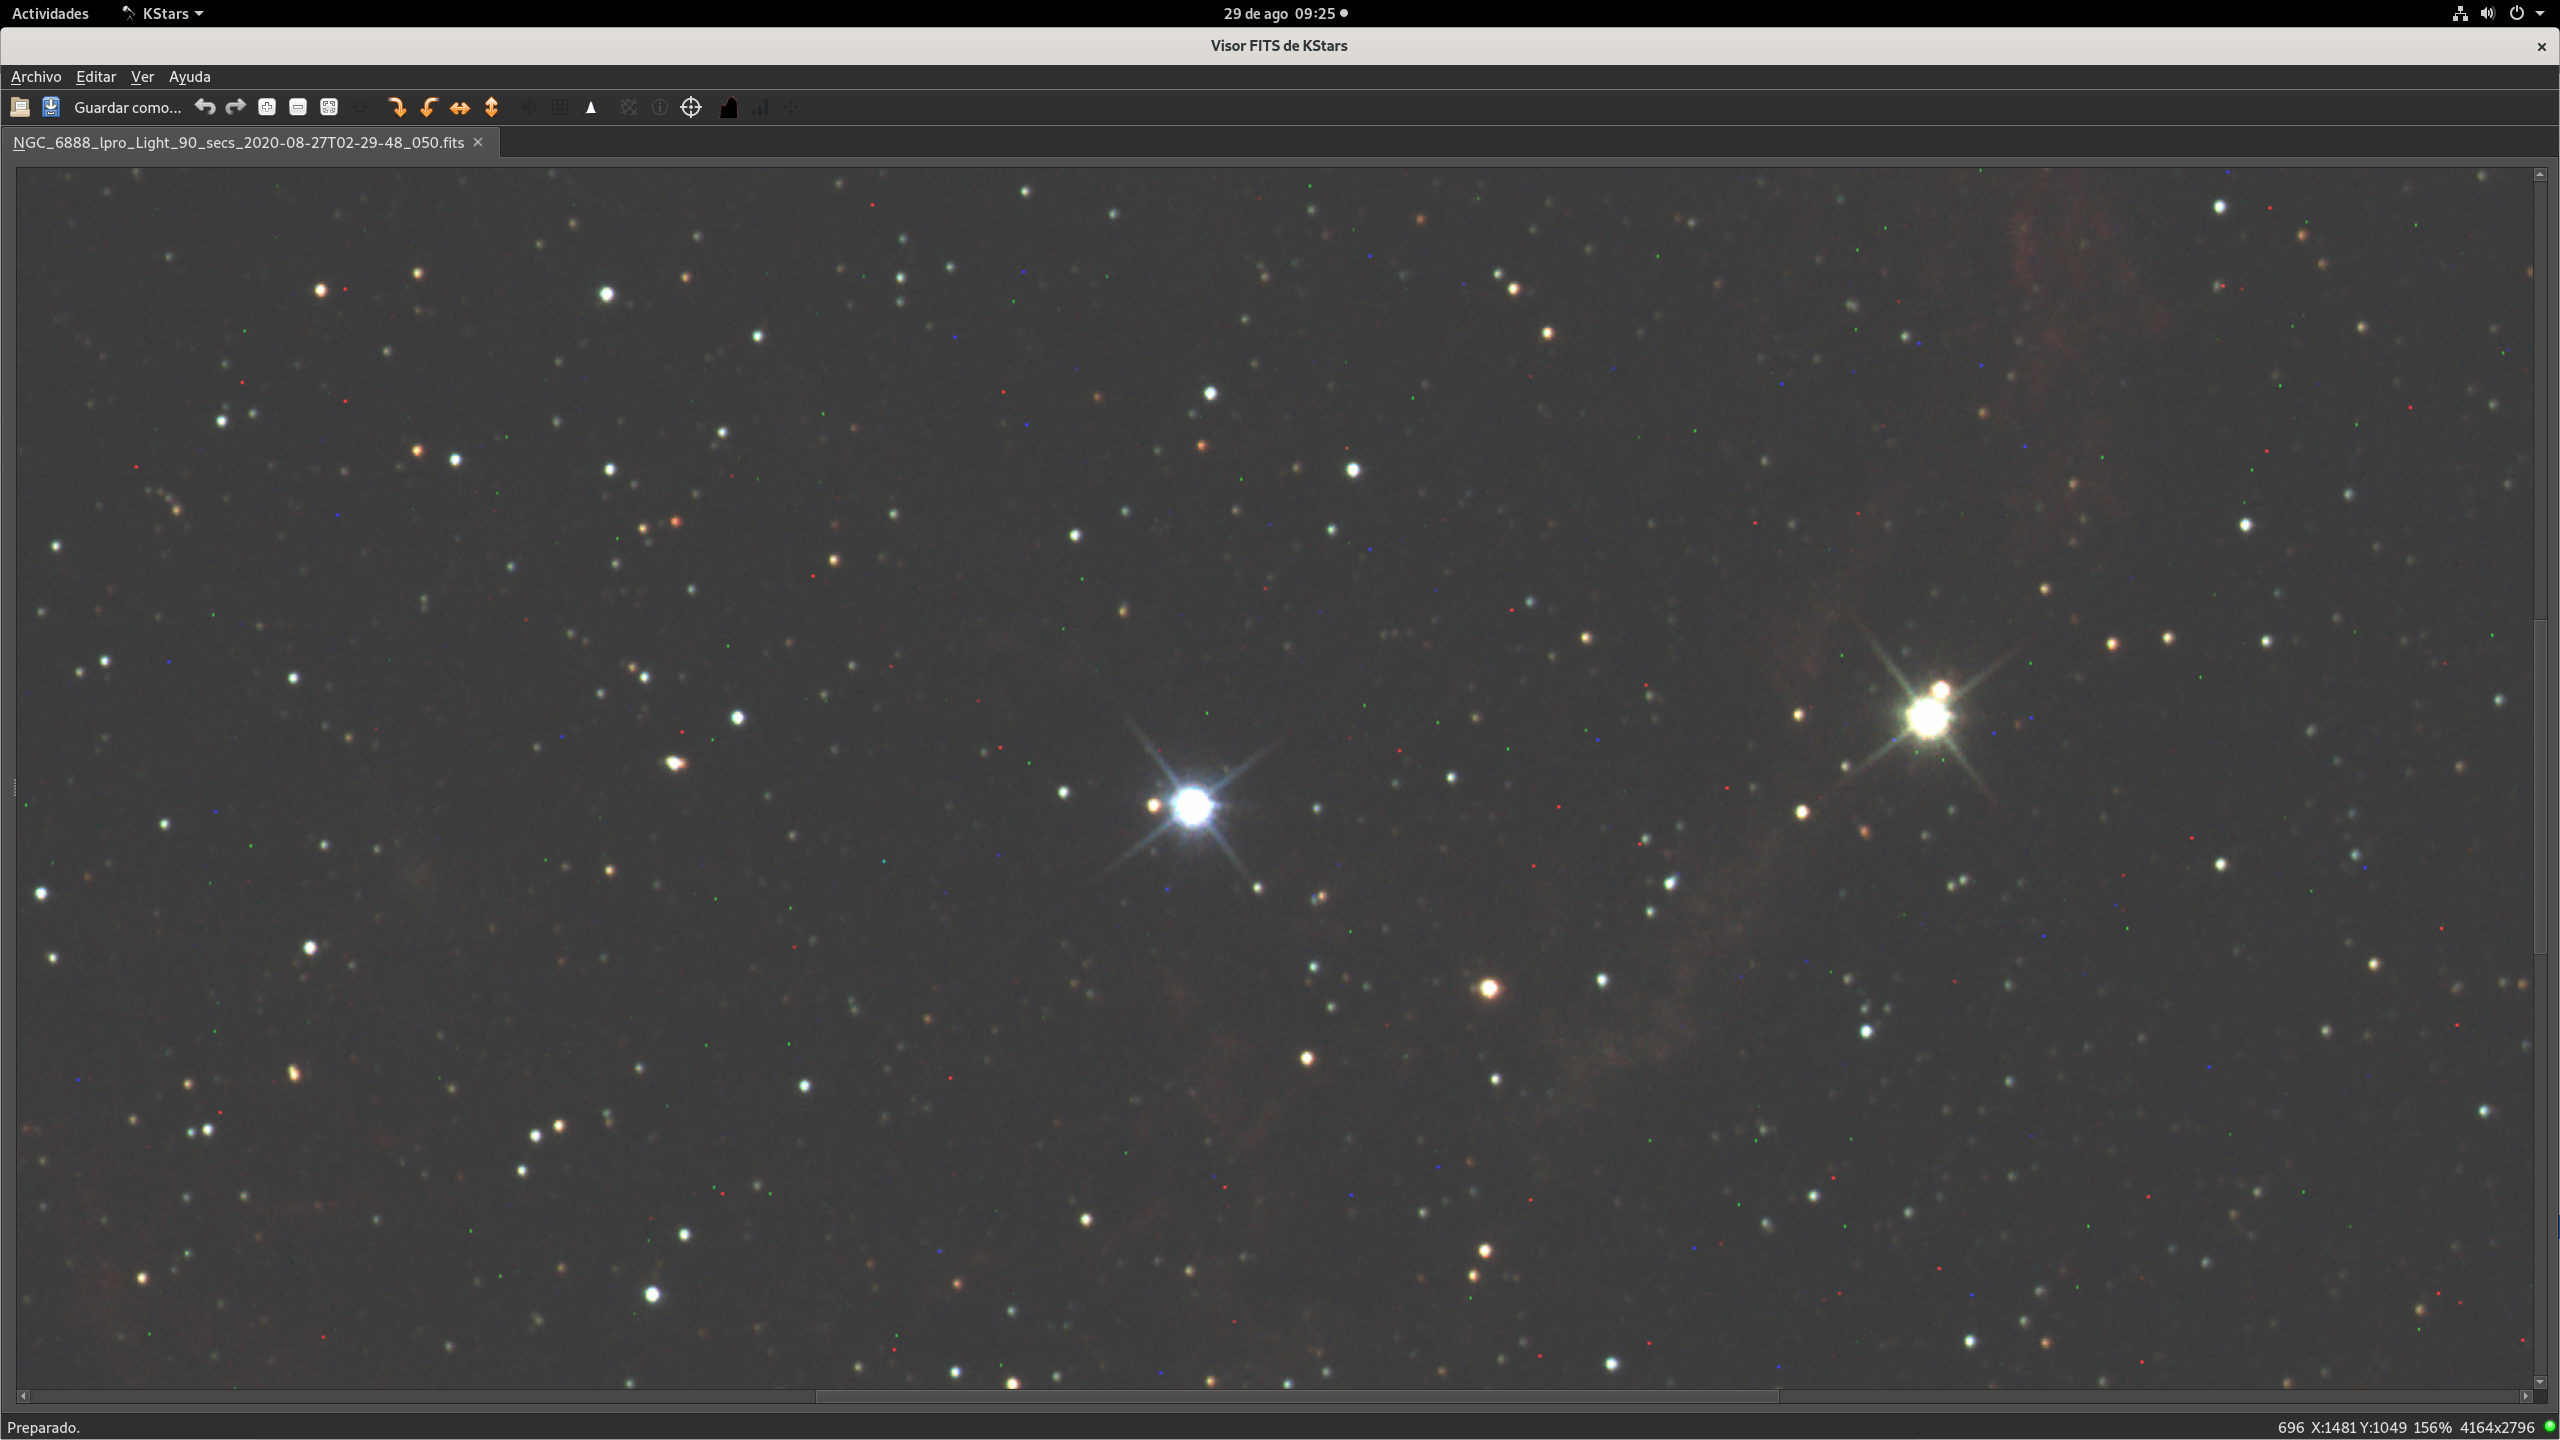Viewport: 2560px width, 1440px height.
Task: Show the black histogram view icon
Action: click(x=728, y=107)
